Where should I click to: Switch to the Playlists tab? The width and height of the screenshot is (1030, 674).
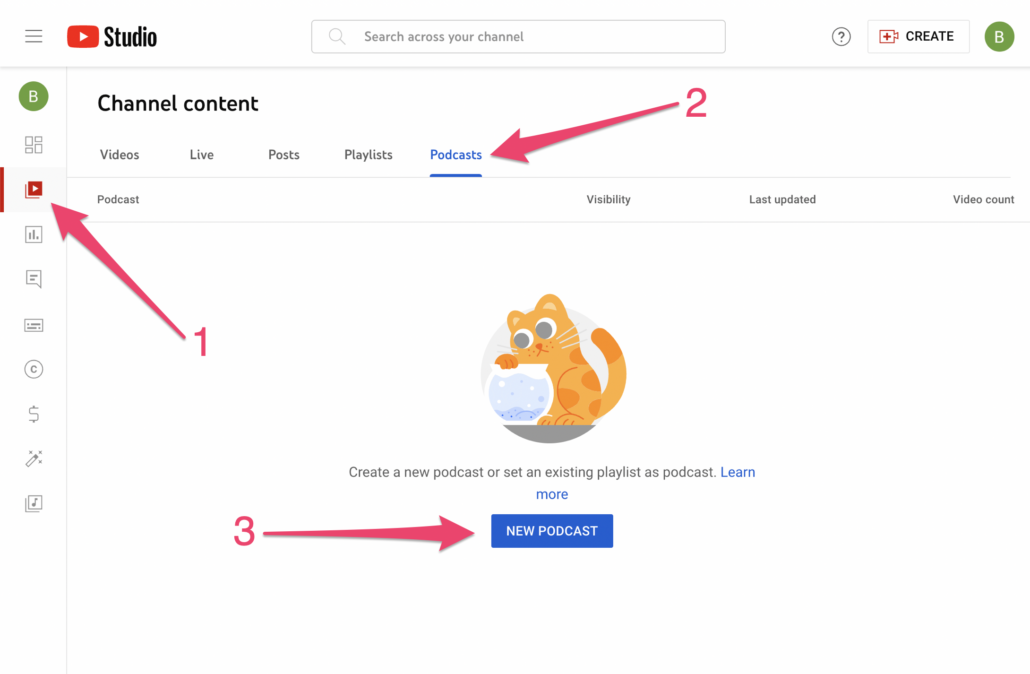(368, 155)
